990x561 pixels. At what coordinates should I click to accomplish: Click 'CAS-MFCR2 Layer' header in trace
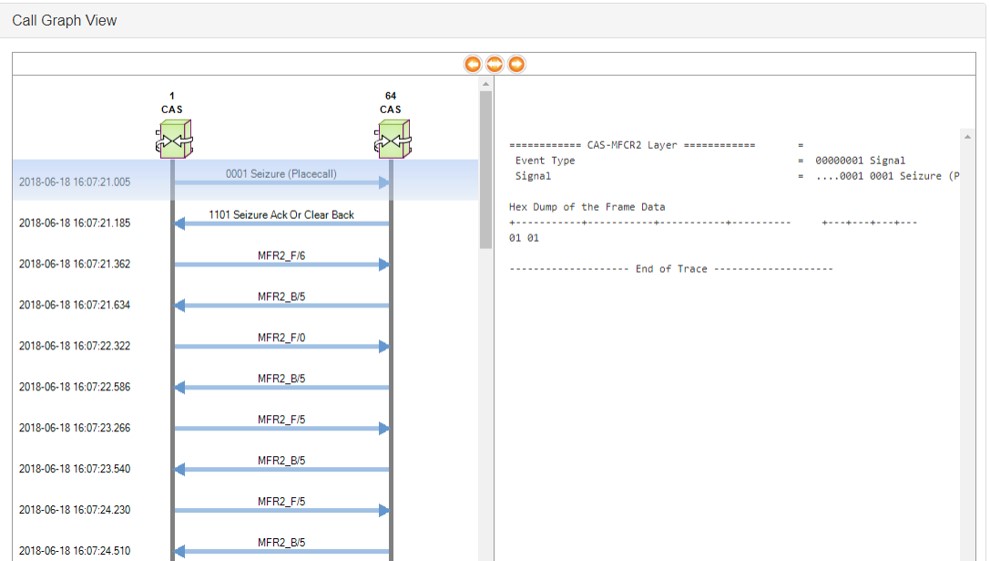click(632, 145)
